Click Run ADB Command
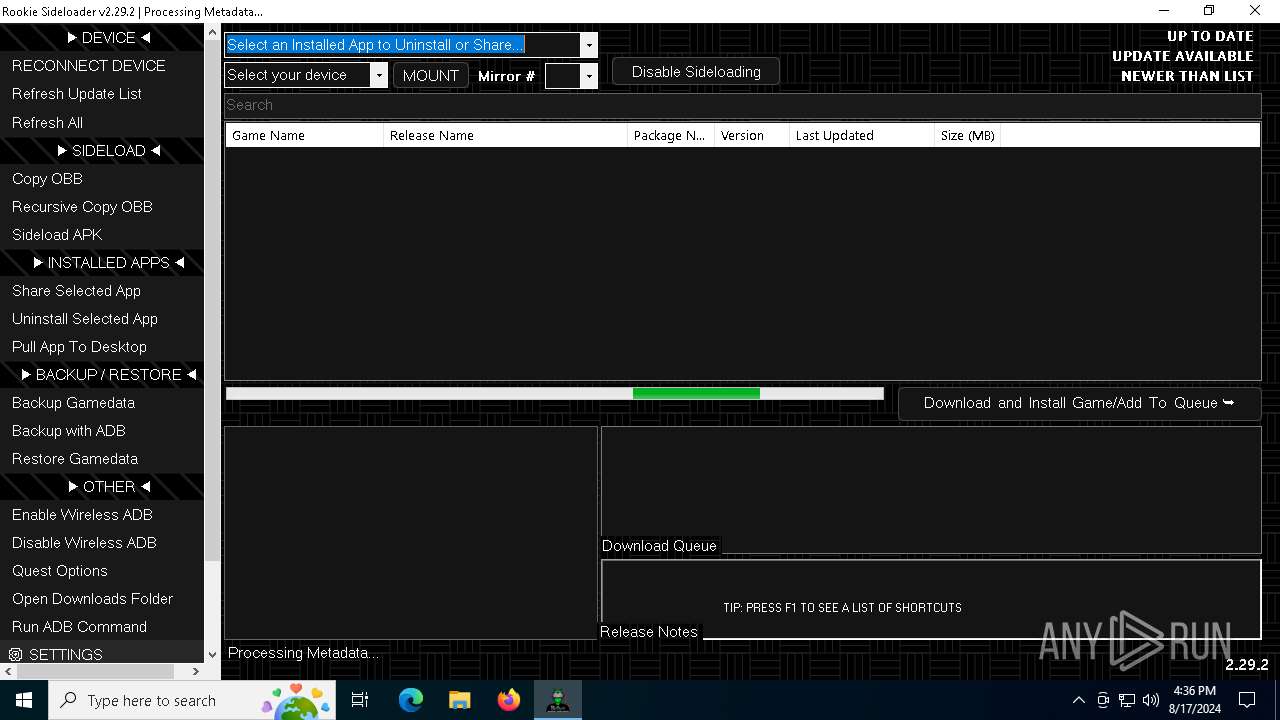The image size is (1280, 720). point(79,626)
